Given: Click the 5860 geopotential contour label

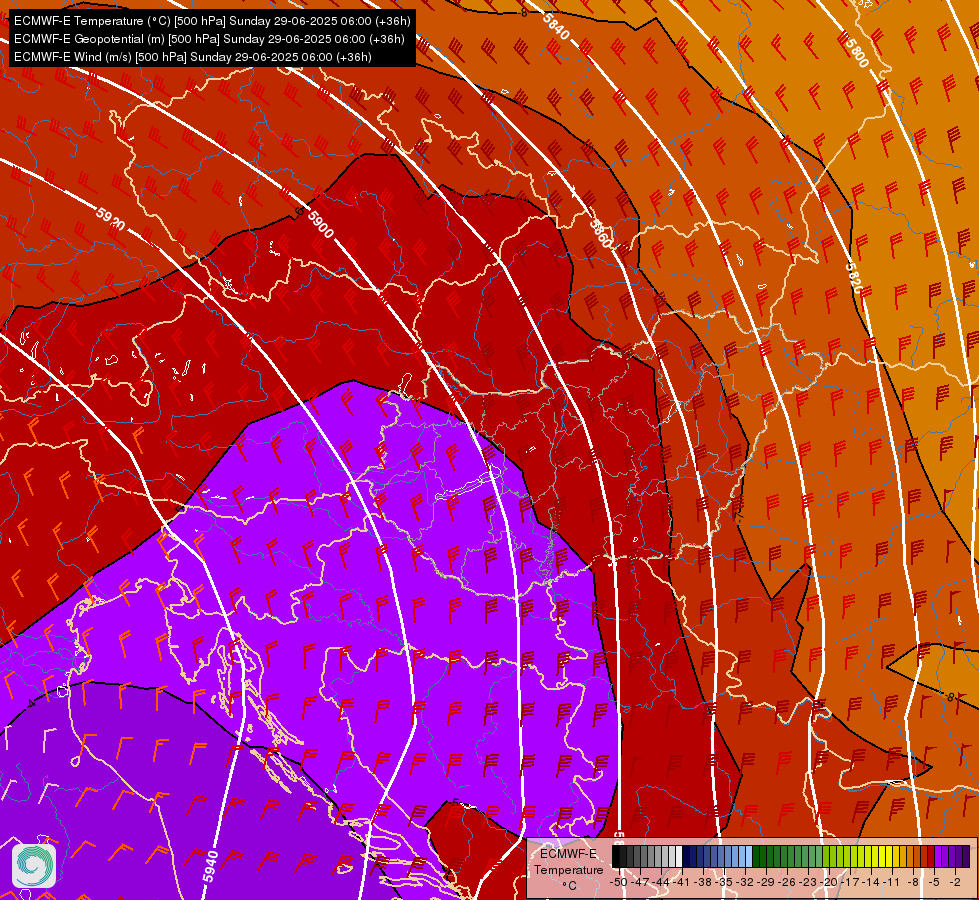Looking at the screenshot, I should click(600, 234).
